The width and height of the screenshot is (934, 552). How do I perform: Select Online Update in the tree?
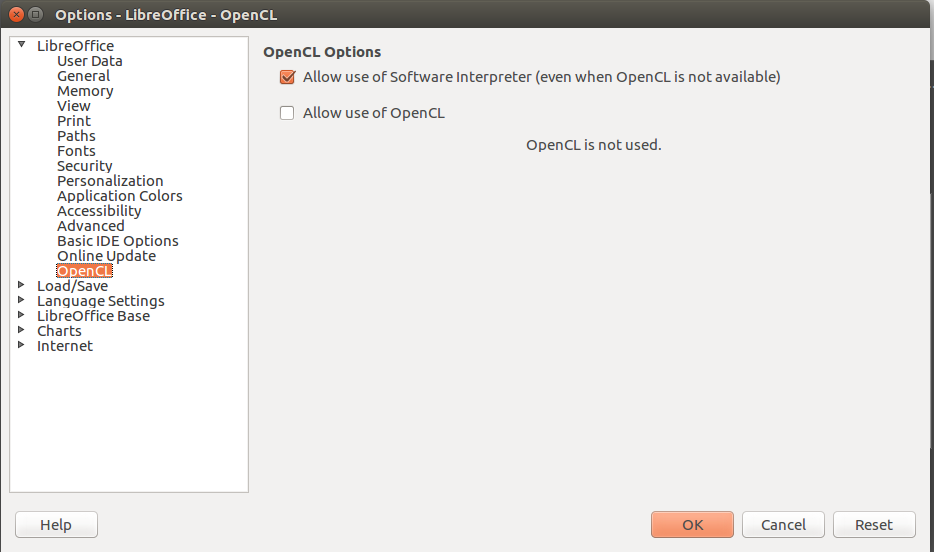[x=106, y=256]
